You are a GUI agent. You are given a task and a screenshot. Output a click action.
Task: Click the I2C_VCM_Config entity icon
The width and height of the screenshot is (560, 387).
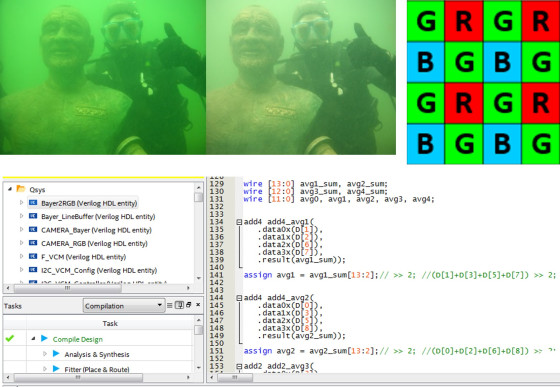33,270
